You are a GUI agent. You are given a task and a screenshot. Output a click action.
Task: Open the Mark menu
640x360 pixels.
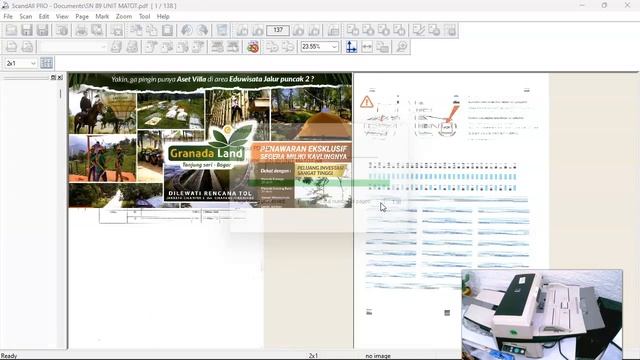point(102,16)
